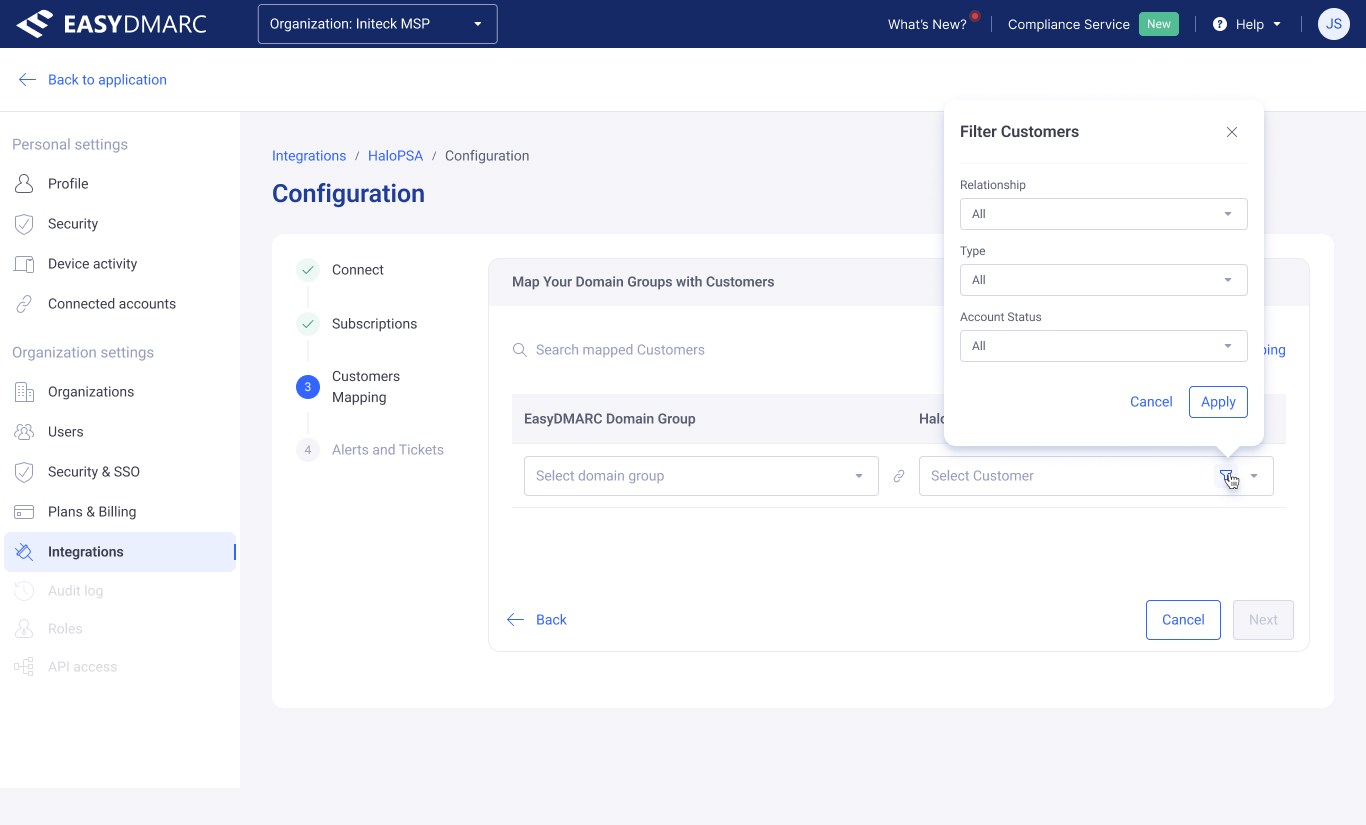This screenshot has width=1366, height=825.
Task: Open the Organization: Initeck MSP dropdown
Action: tap(377, 24)
